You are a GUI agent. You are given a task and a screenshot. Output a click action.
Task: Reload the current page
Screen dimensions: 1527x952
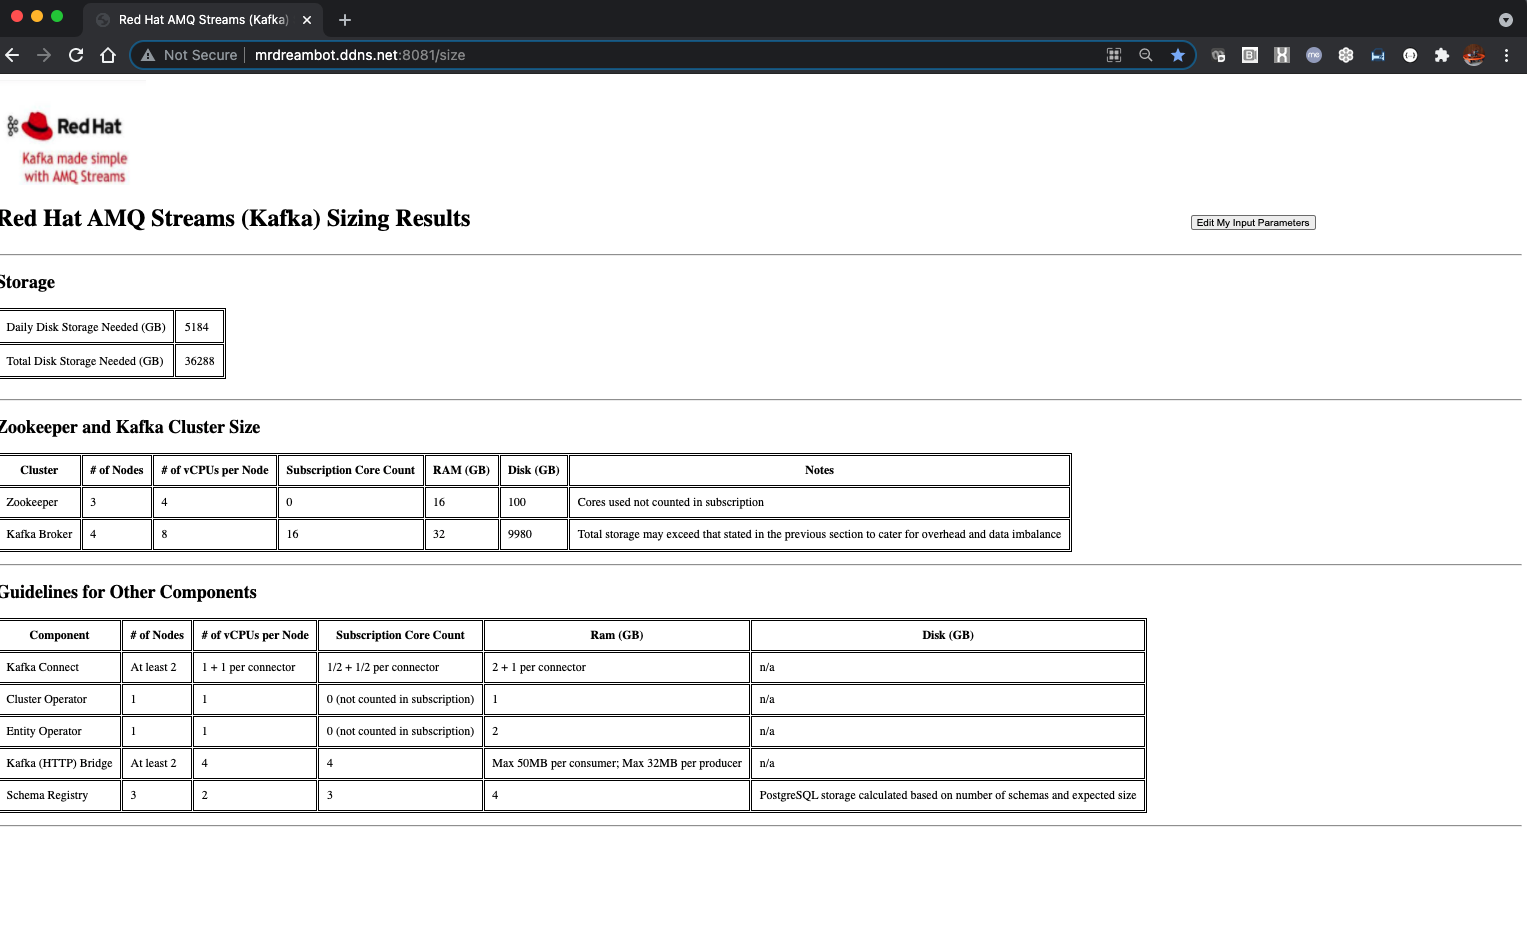click(76, 55)
